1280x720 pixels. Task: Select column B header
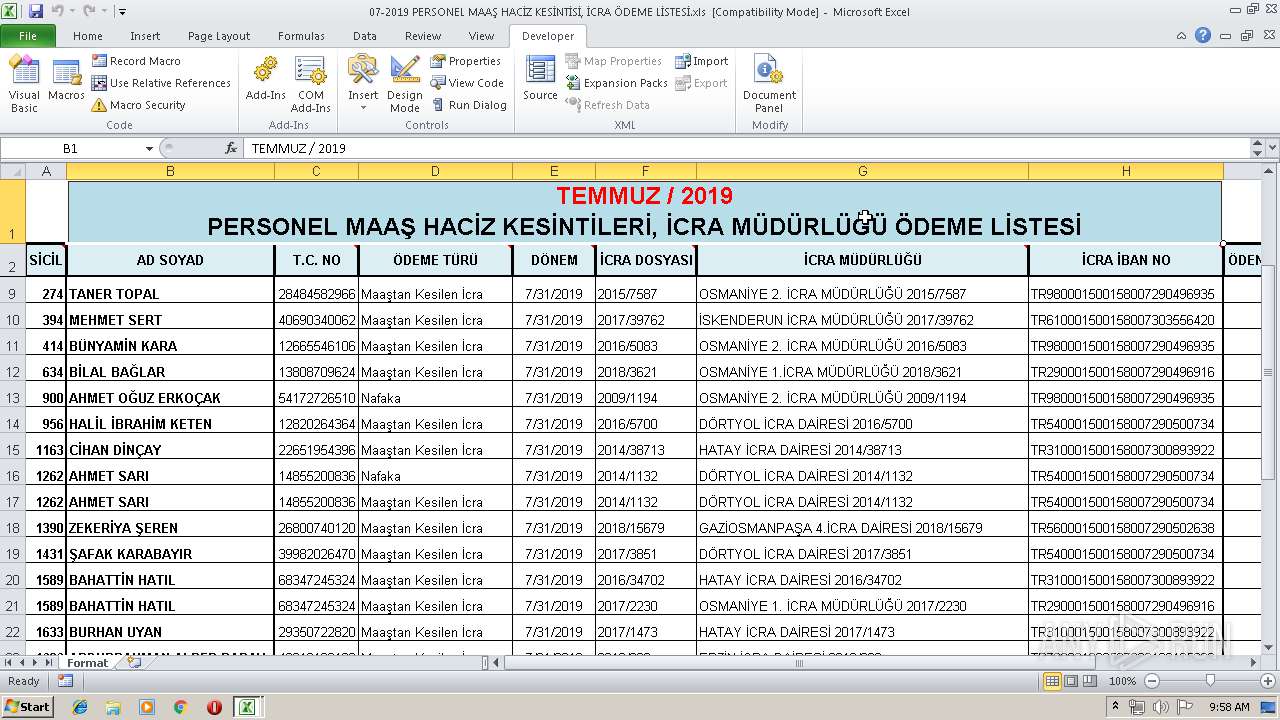[170, 171]
